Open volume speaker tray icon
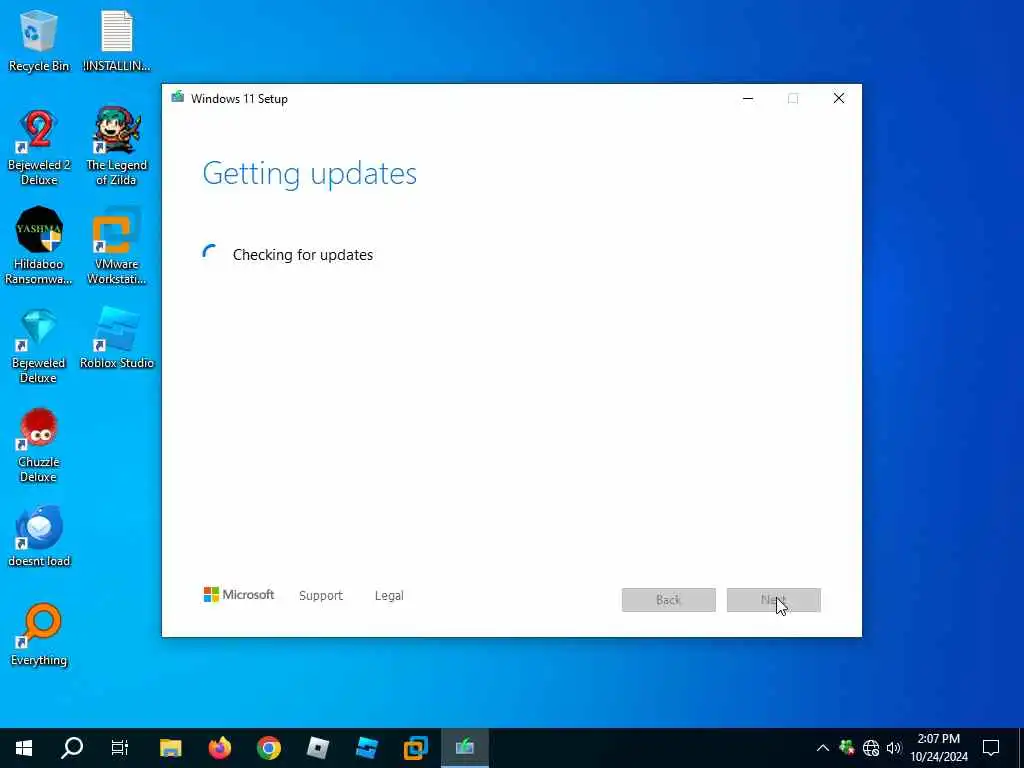The width and height of the screenshot is (1024, 768). [893, 748]
